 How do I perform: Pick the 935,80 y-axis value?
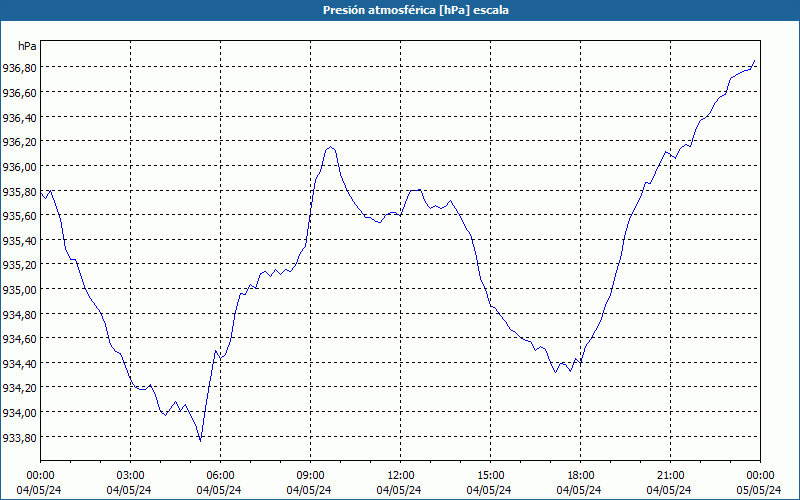coord(19,192)
